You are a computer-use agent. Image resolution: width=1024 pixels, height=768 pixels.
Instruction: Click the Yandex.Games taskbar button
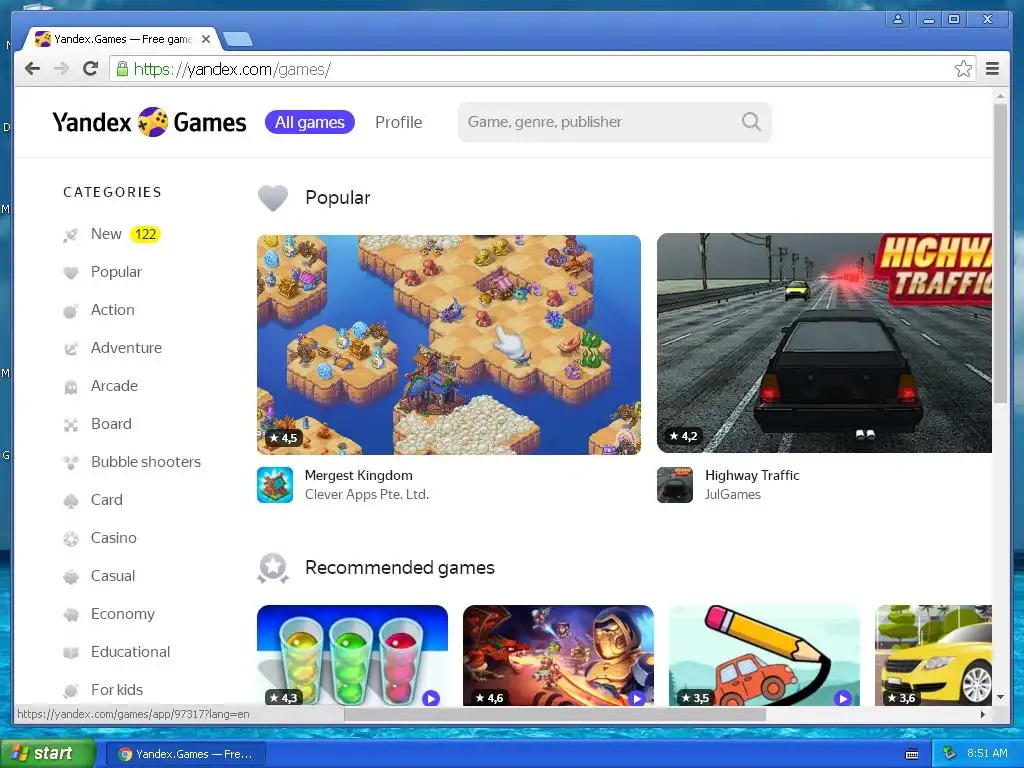click(x=186, y=754)
